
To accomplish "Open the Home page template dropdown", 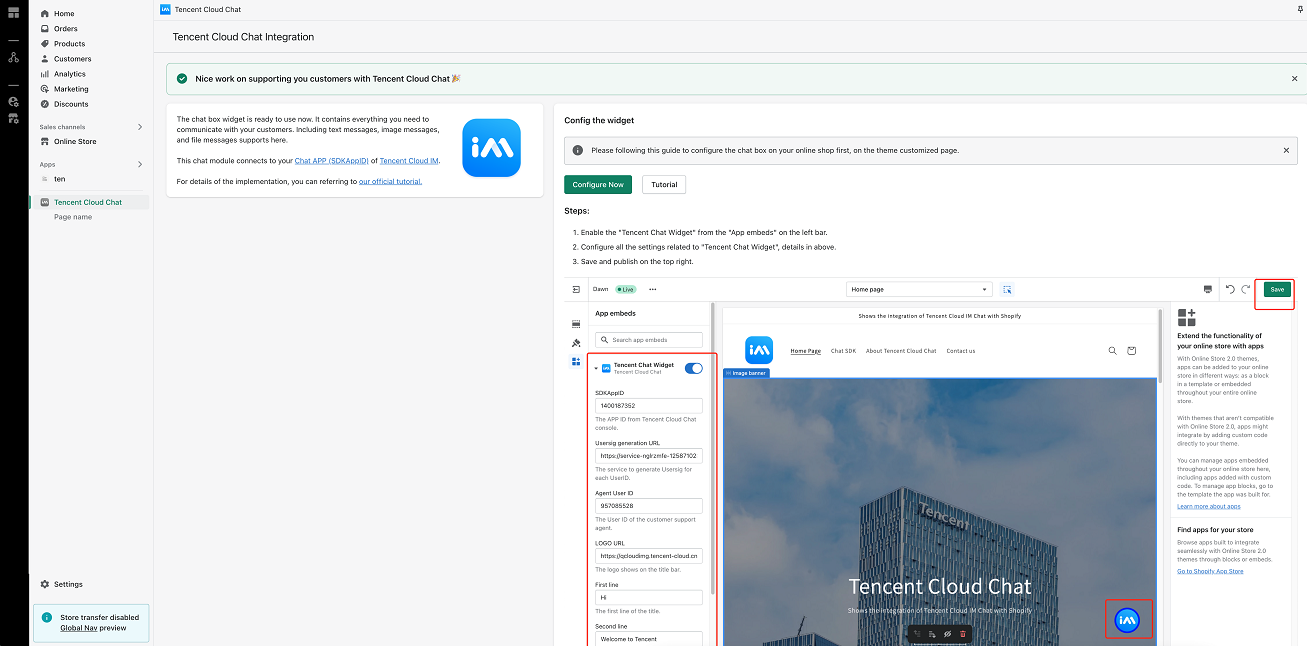I will tap(919, 289).
